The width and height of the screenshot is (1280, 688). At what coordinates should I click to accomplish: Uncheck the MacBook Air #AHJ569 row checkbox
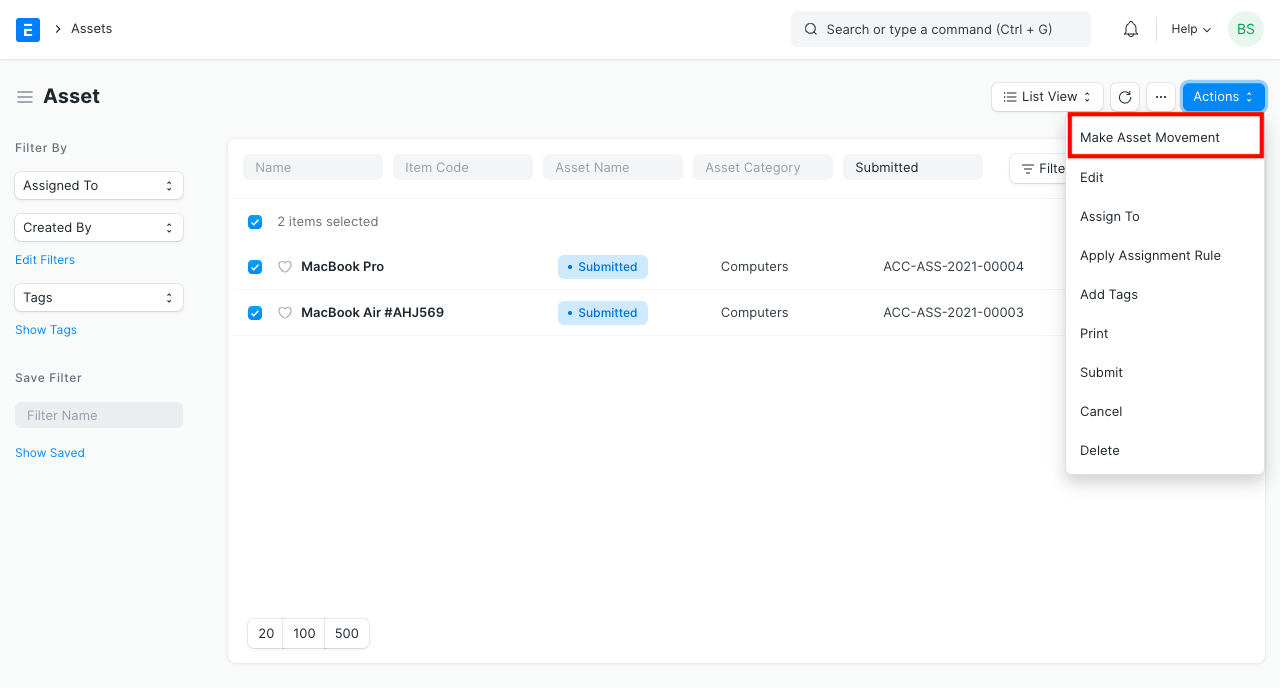[x=255, y=312]
